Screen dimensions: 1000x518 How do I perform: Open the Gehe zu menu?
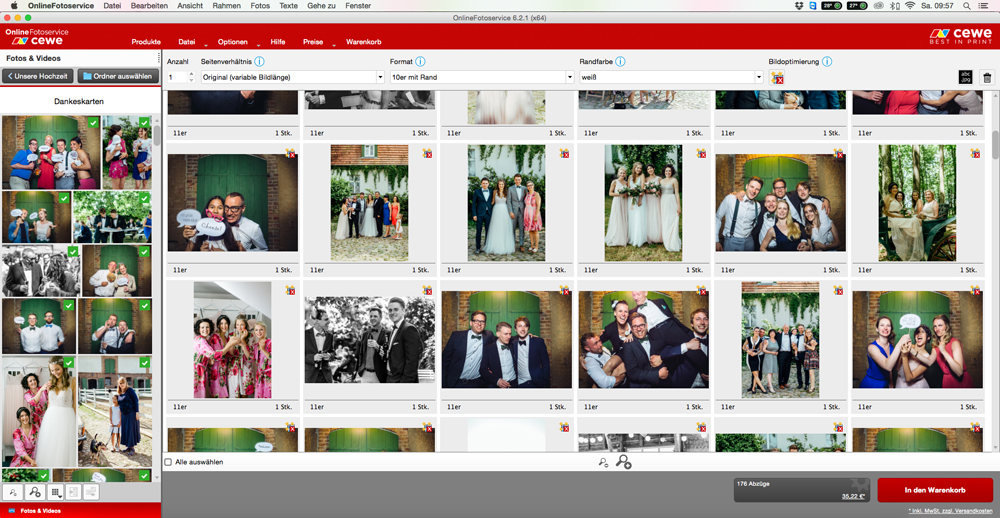coord(321,6)
